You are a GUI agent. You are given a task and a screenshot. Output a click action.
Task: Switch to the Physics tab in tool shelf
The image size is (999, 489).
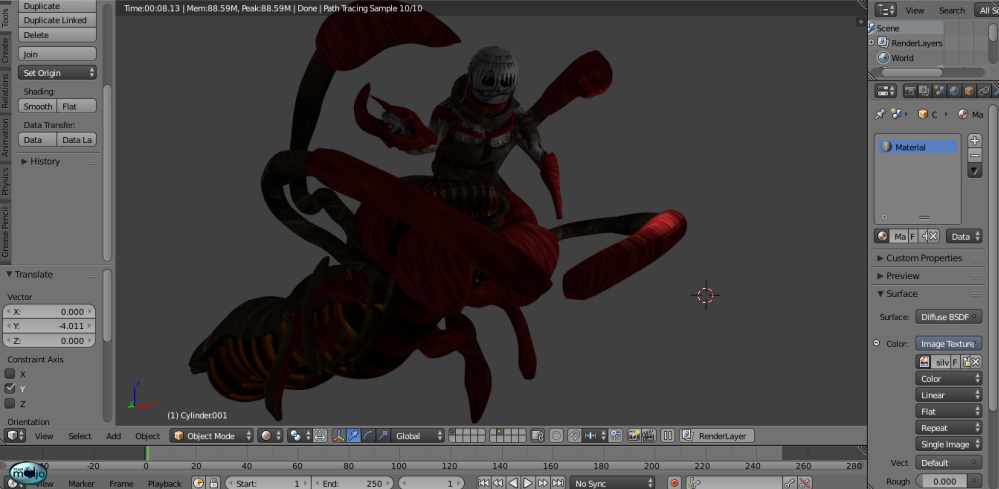coord(5,181)
